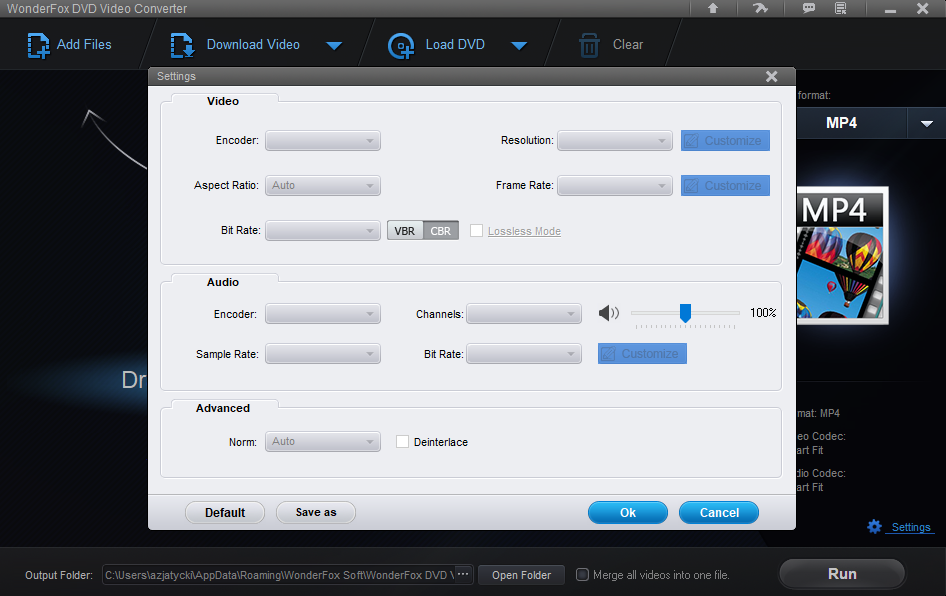Screen dimensions: 946x596
Task: Click the Video section heading
Action: click(223, 101)
